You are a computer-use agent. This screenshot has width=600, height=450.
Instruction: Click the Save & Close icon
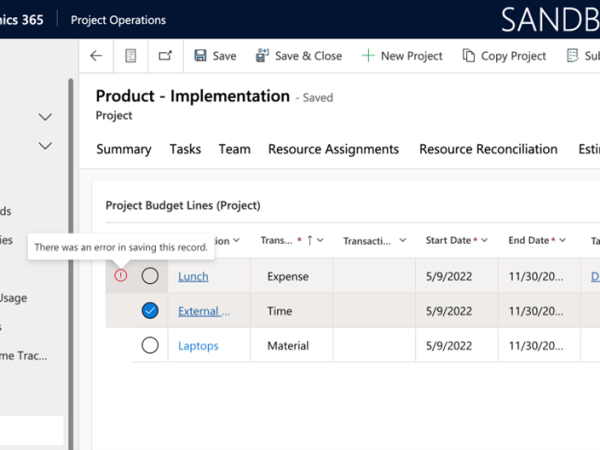click(x=262, y=56)
